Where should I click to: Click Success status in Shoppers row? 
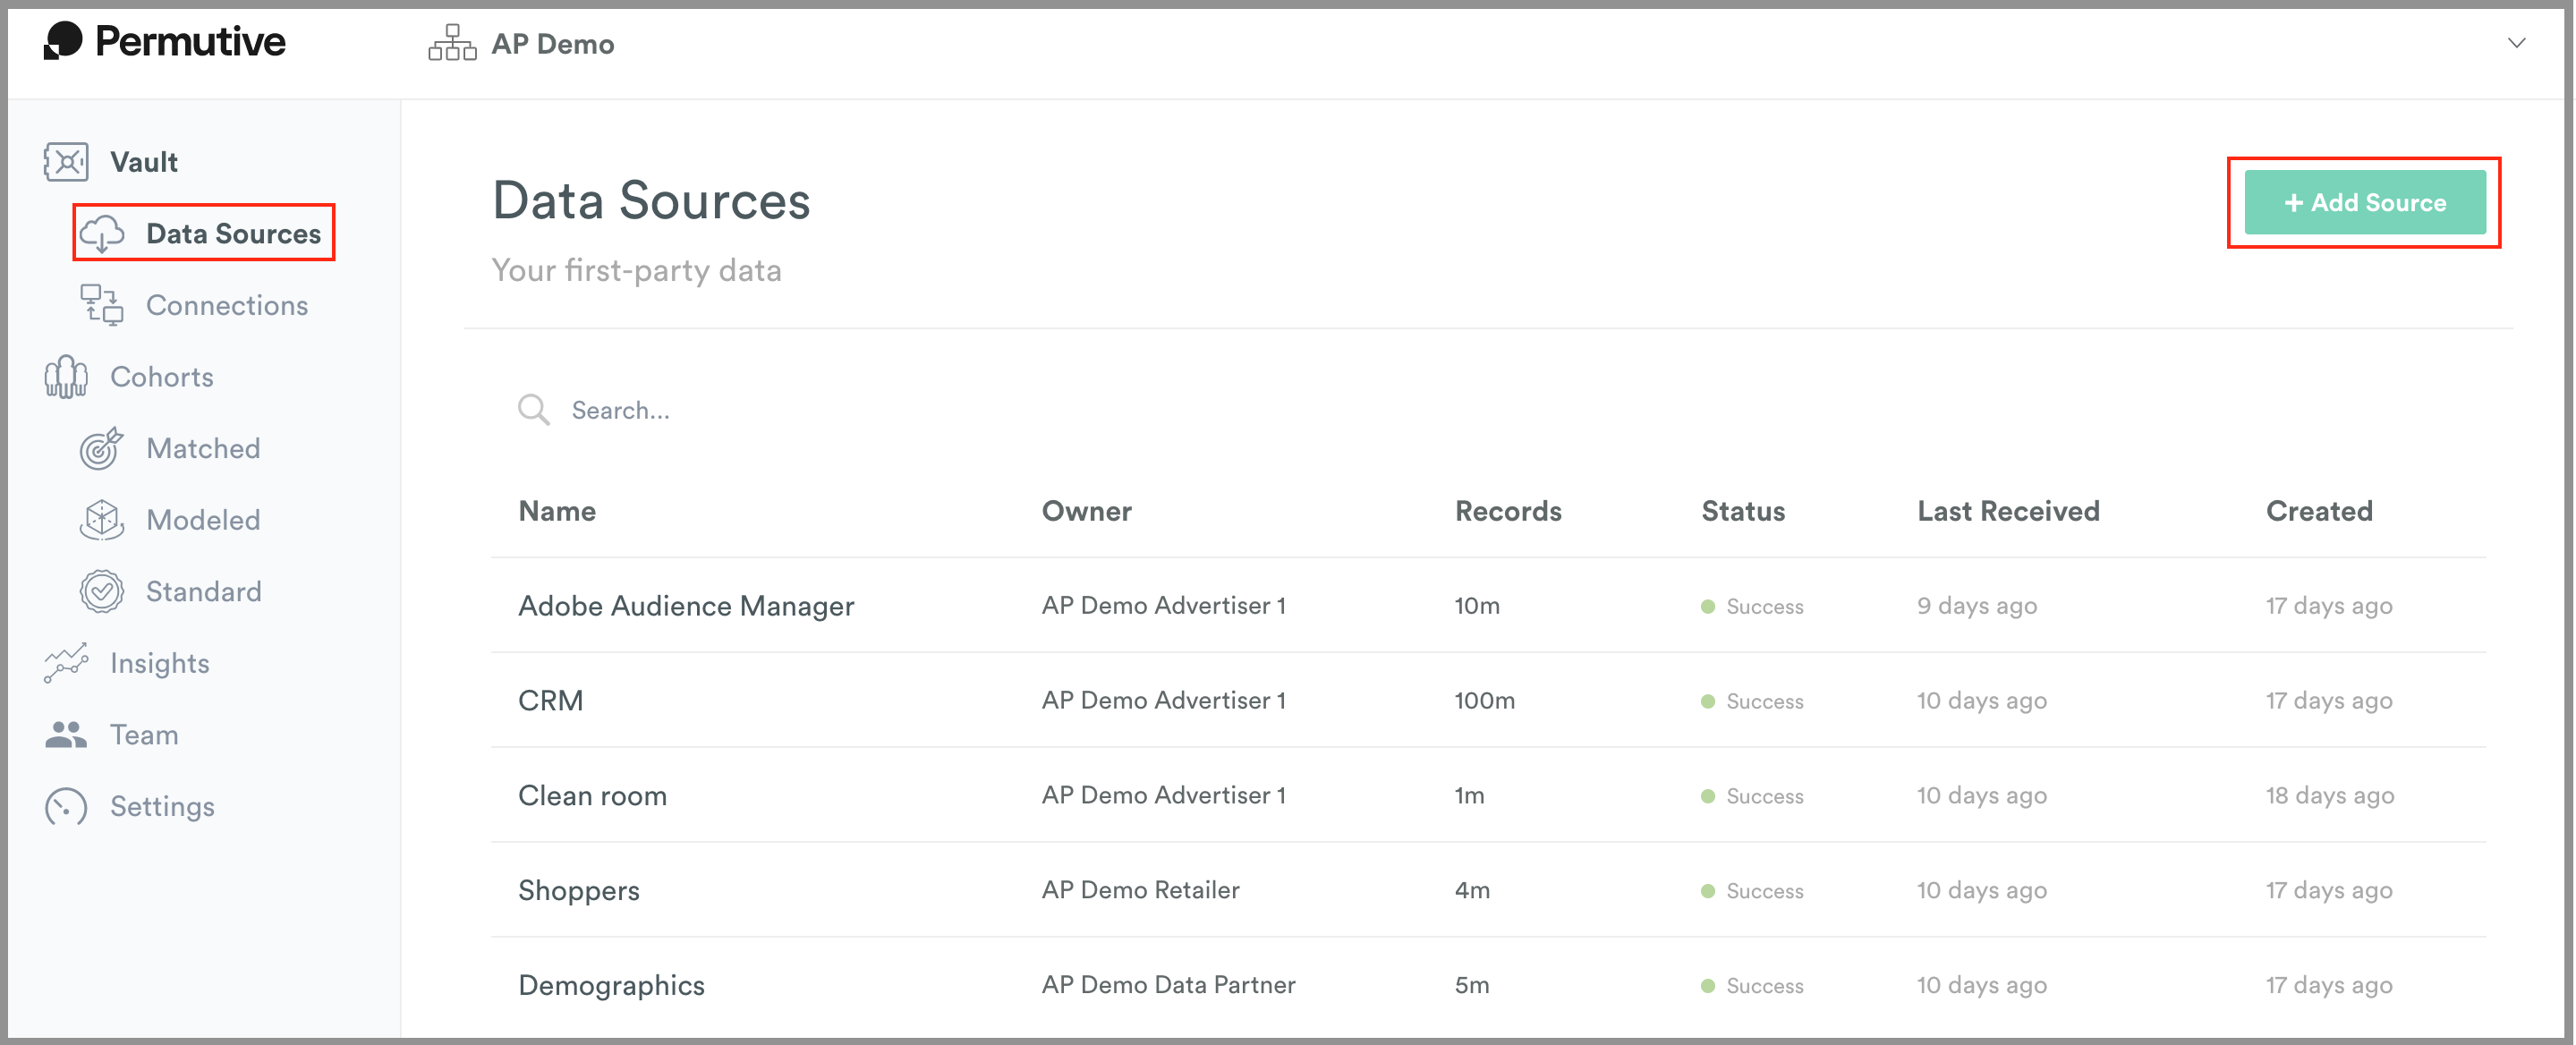(1752, 891)
